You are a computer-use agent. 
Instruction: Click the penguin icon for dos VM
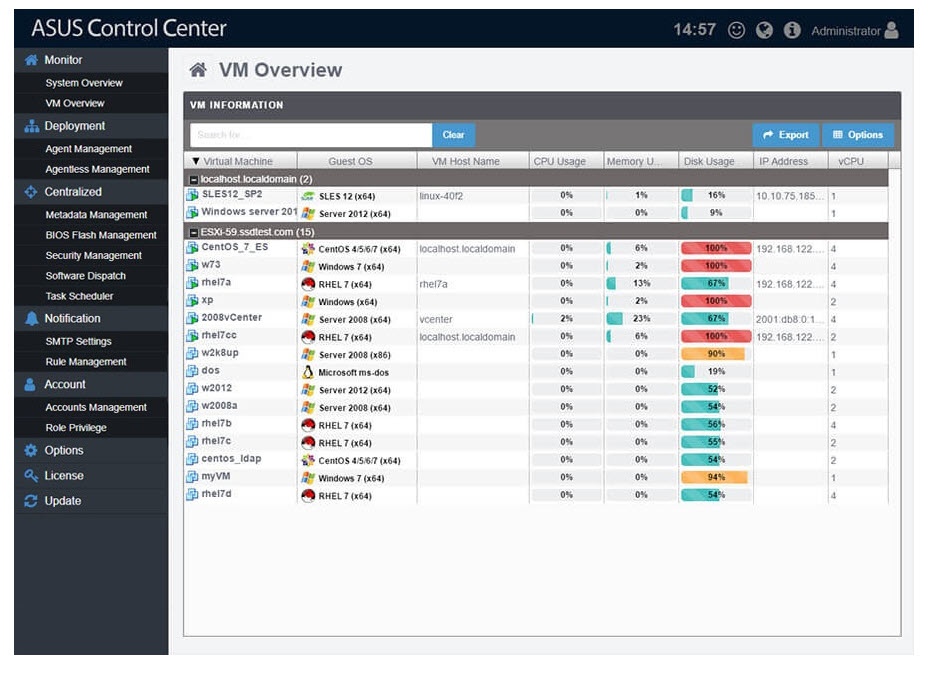coord(308,372)
